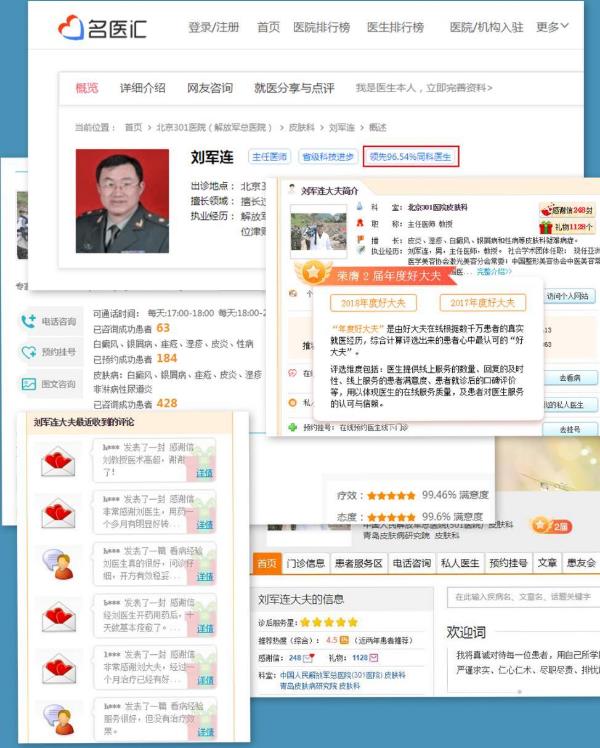The width and height of the screenshot is (600, 748).
Task: Open the 私人医生 tab
Action: 460,563
